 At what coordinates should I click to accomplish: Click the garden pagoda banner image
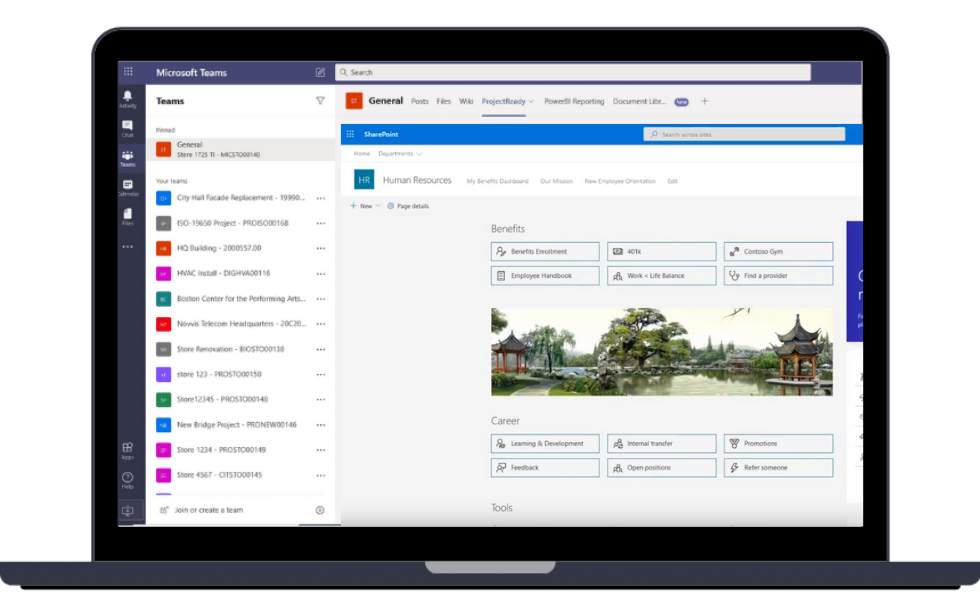click(661, 352)
